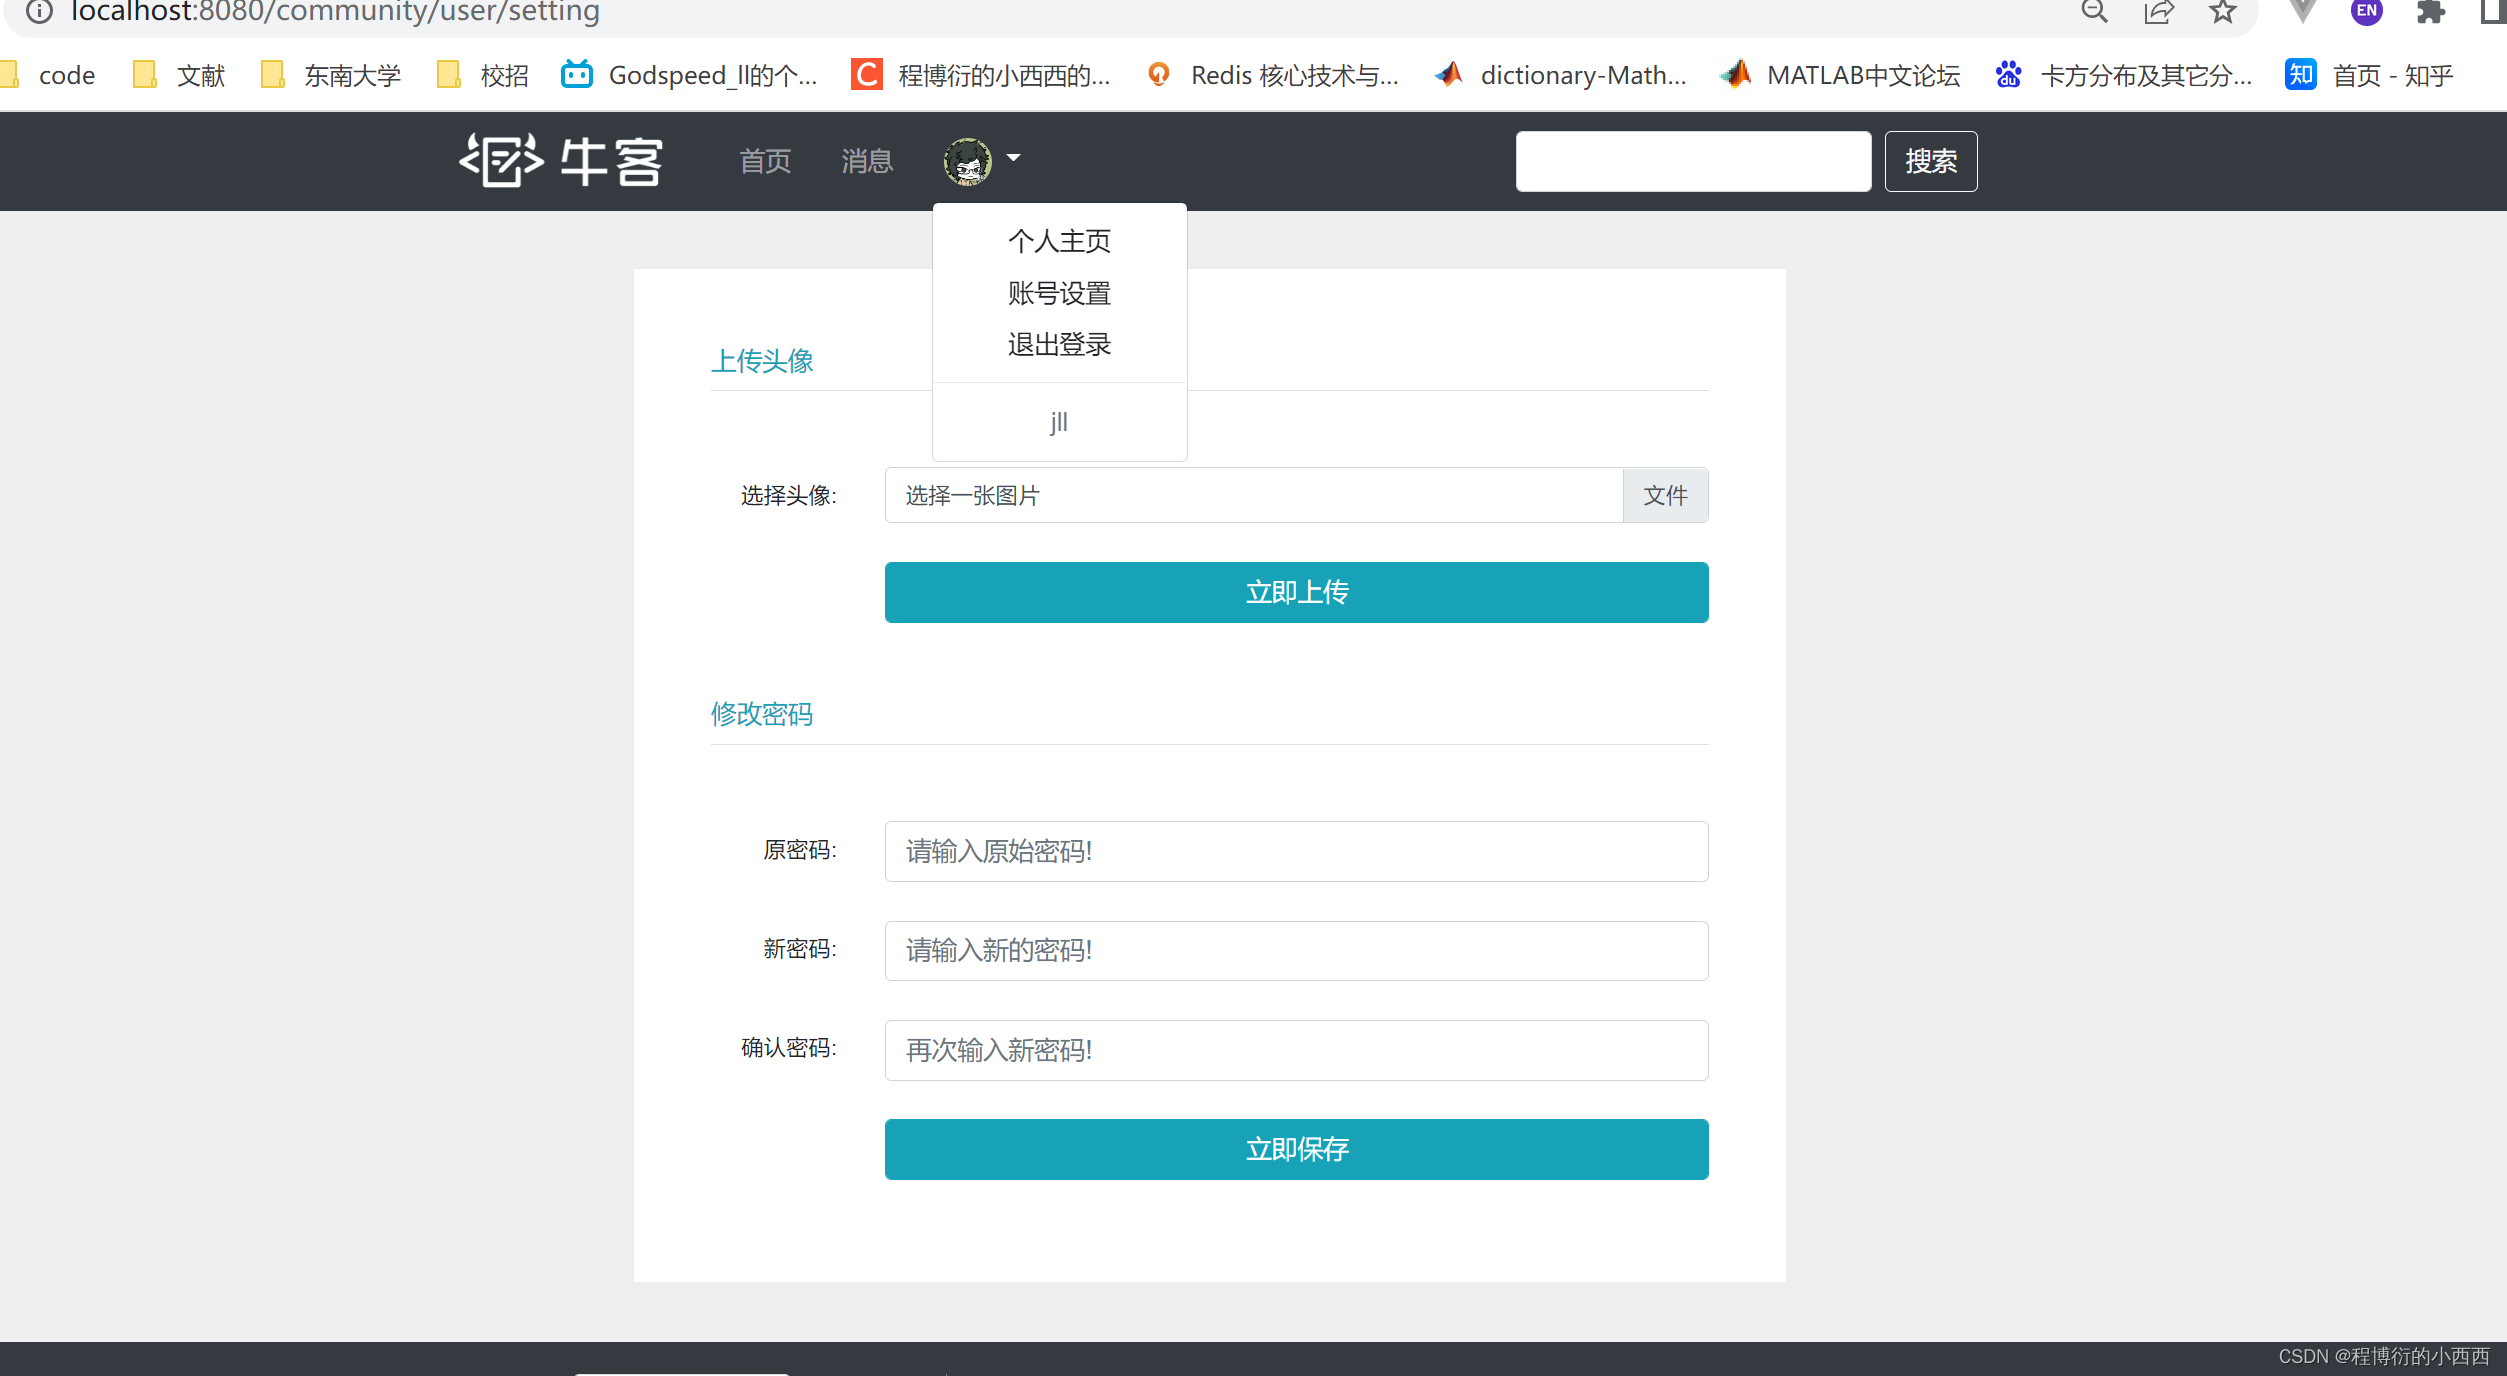Screen dimensions: 2507x1376
Task: Click the 文件 browse button
Action: click(1665, 495)
